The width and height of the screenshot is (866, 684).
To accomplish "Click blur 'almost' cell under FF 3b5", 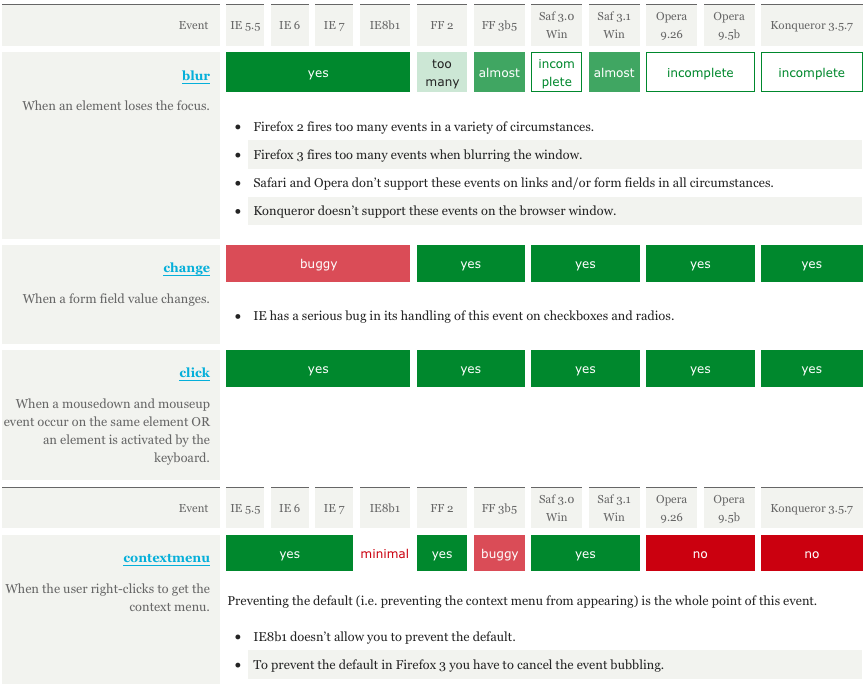I will point(499,72).
